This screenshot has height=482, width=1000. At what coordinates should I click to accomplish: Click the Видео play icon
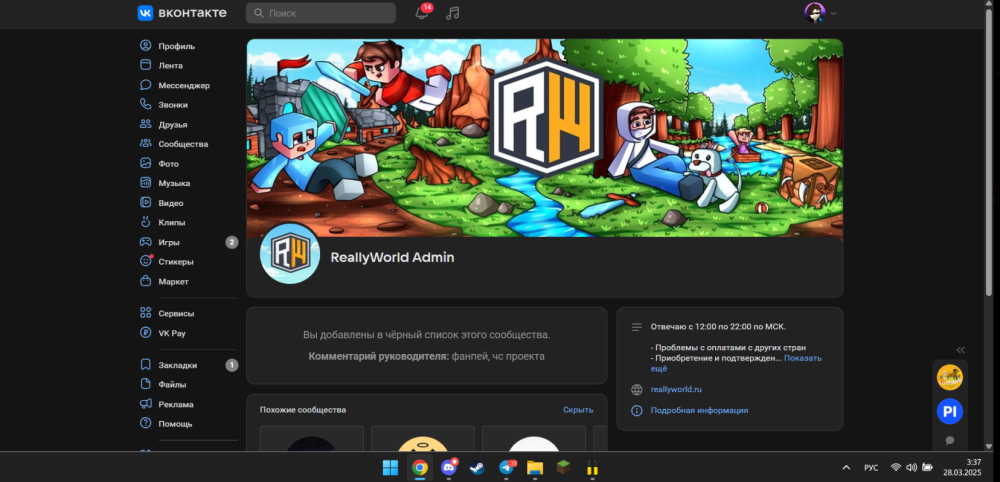[x=145, y=203]
